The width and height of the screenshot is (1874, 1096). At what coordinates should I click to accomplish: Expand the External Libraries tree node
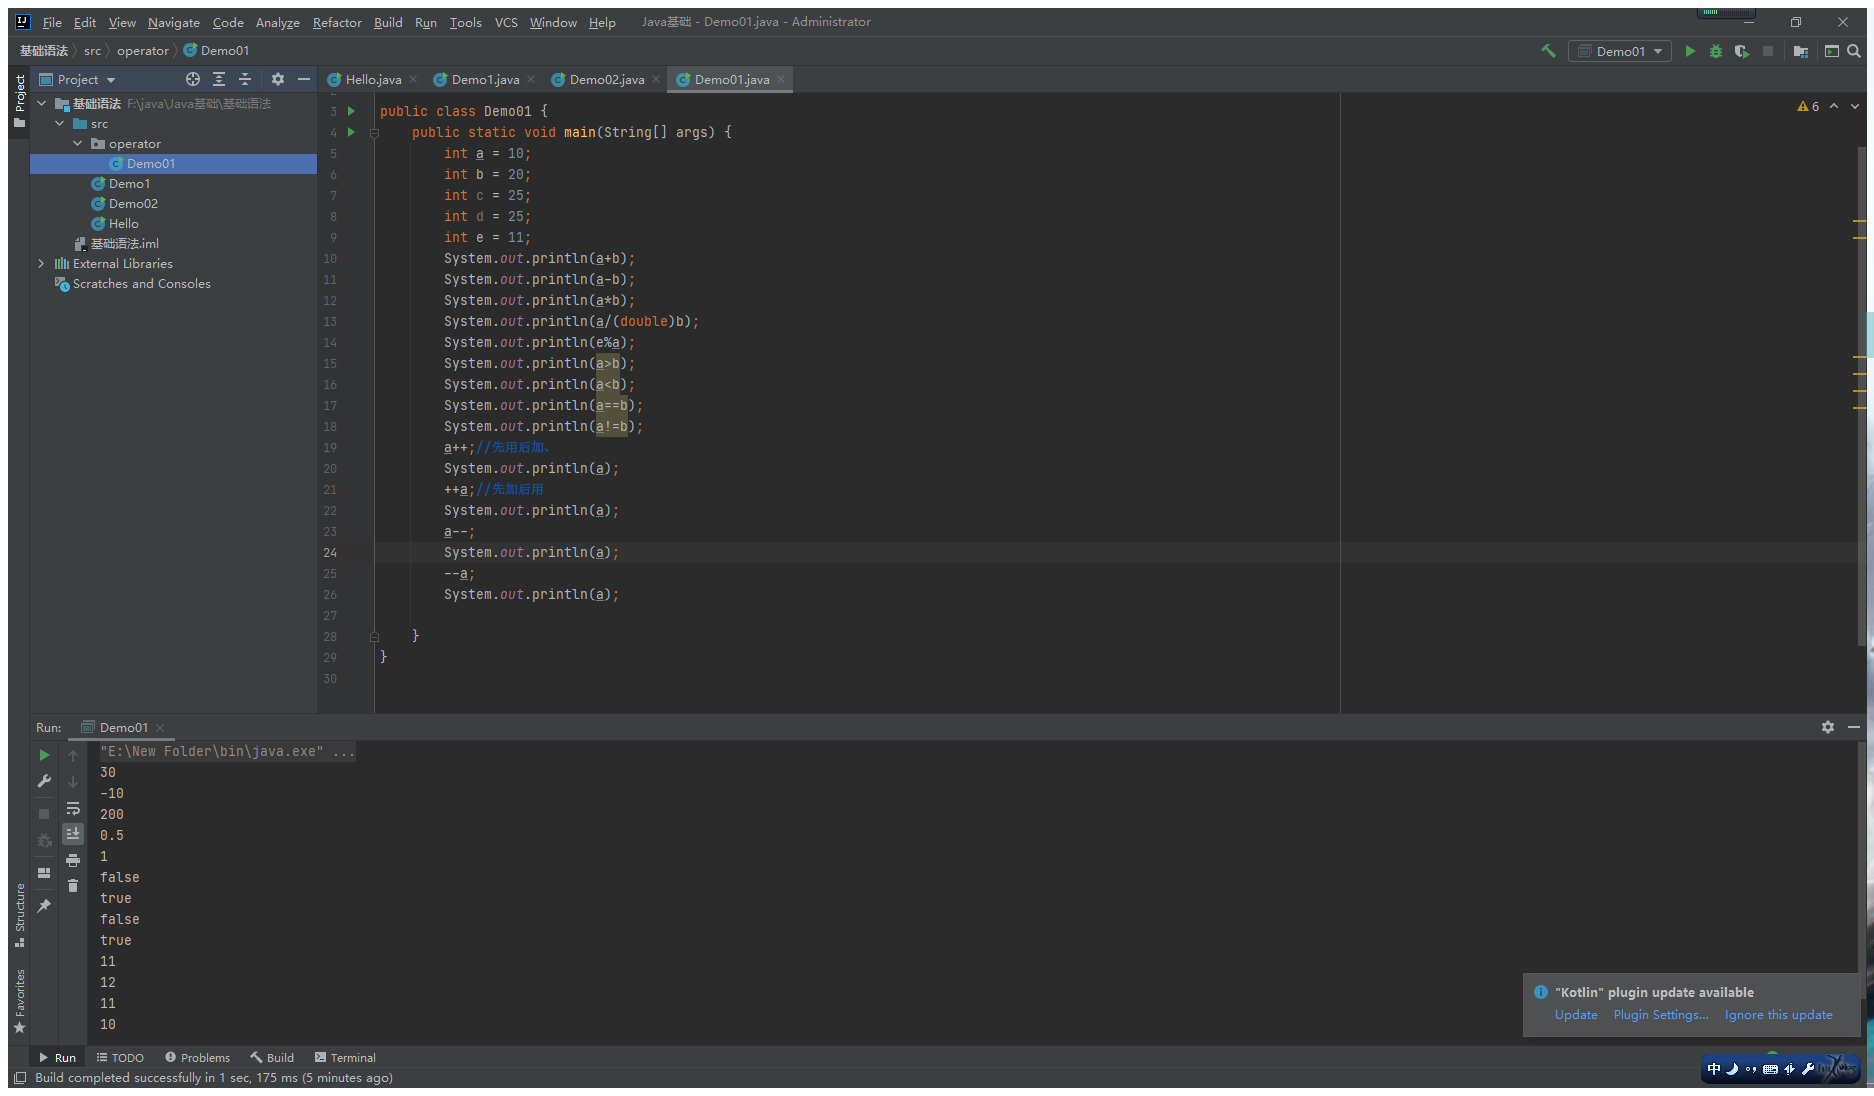point(41,264)
